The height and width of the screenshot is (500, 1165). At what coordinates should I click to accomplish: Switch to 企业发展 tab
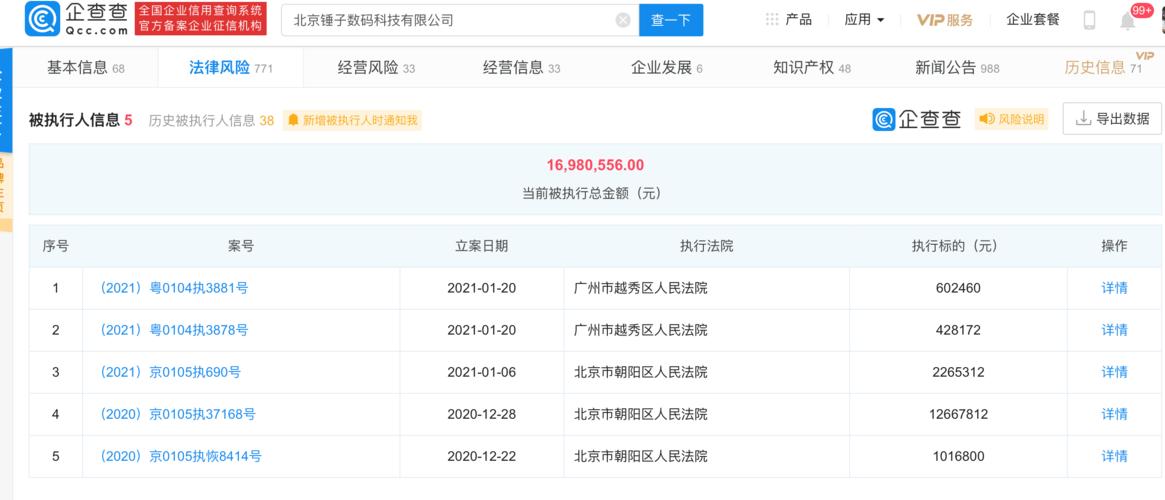point(666,68)
